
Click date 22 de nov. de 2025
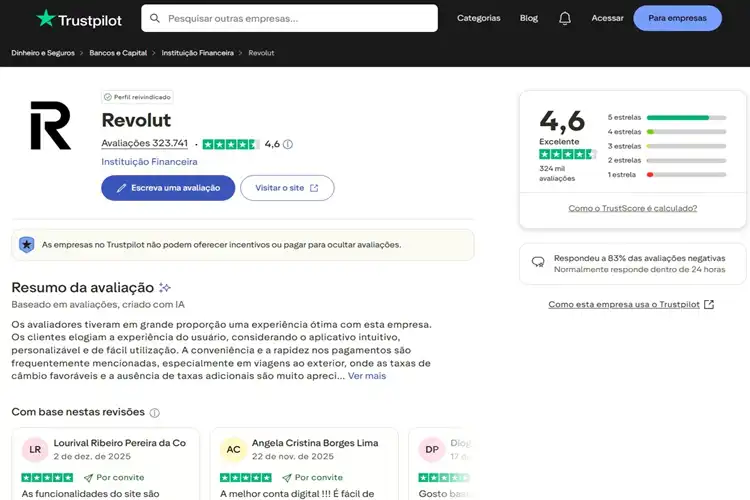(x=293, y=456)
